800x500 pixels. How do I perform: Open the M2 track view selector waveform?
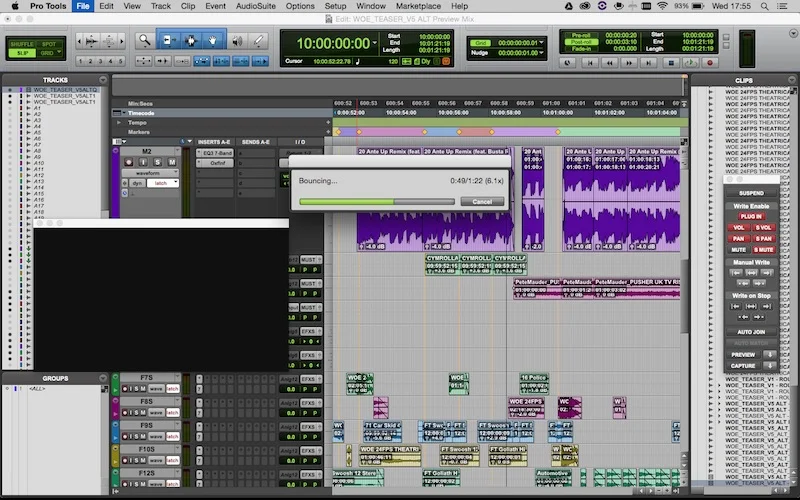pyautogui.click(x=151, y=173)
